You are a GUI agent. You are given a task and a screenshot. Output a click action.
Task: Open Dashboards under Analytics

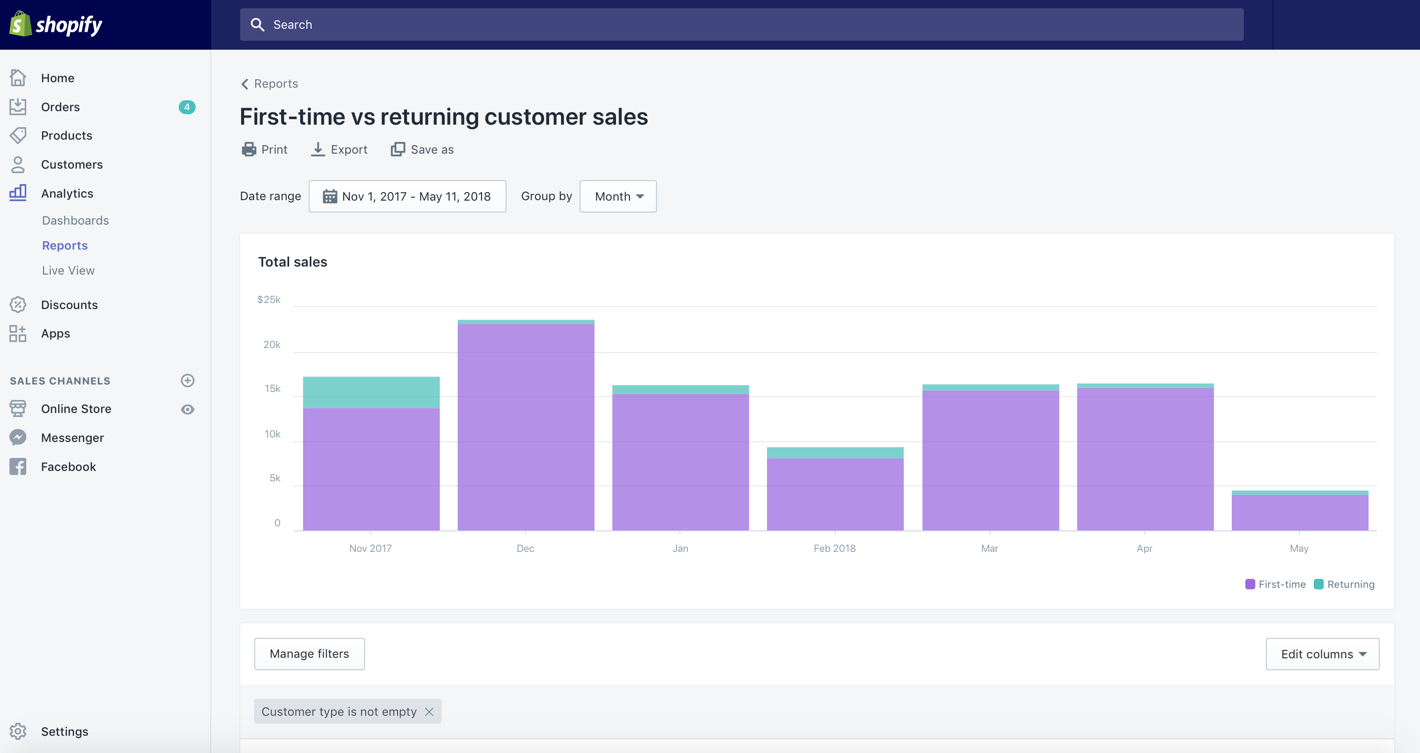pos(75,220)
